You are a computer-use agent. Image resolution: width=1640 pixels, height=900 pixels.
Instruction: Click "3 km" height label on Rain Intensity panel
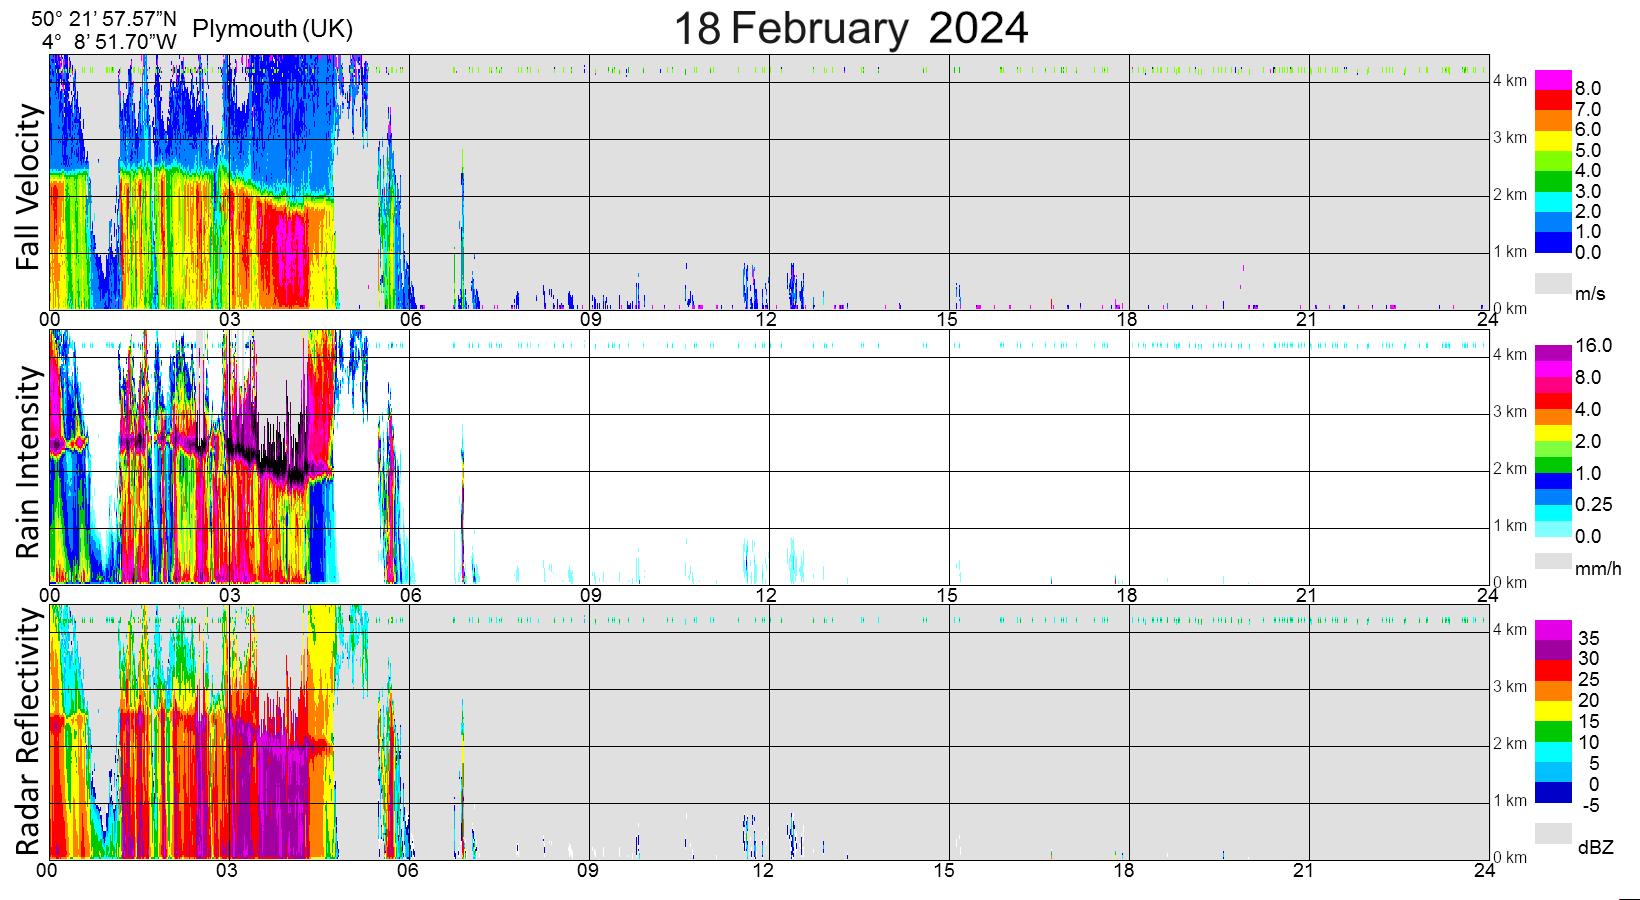point(1510,411)
